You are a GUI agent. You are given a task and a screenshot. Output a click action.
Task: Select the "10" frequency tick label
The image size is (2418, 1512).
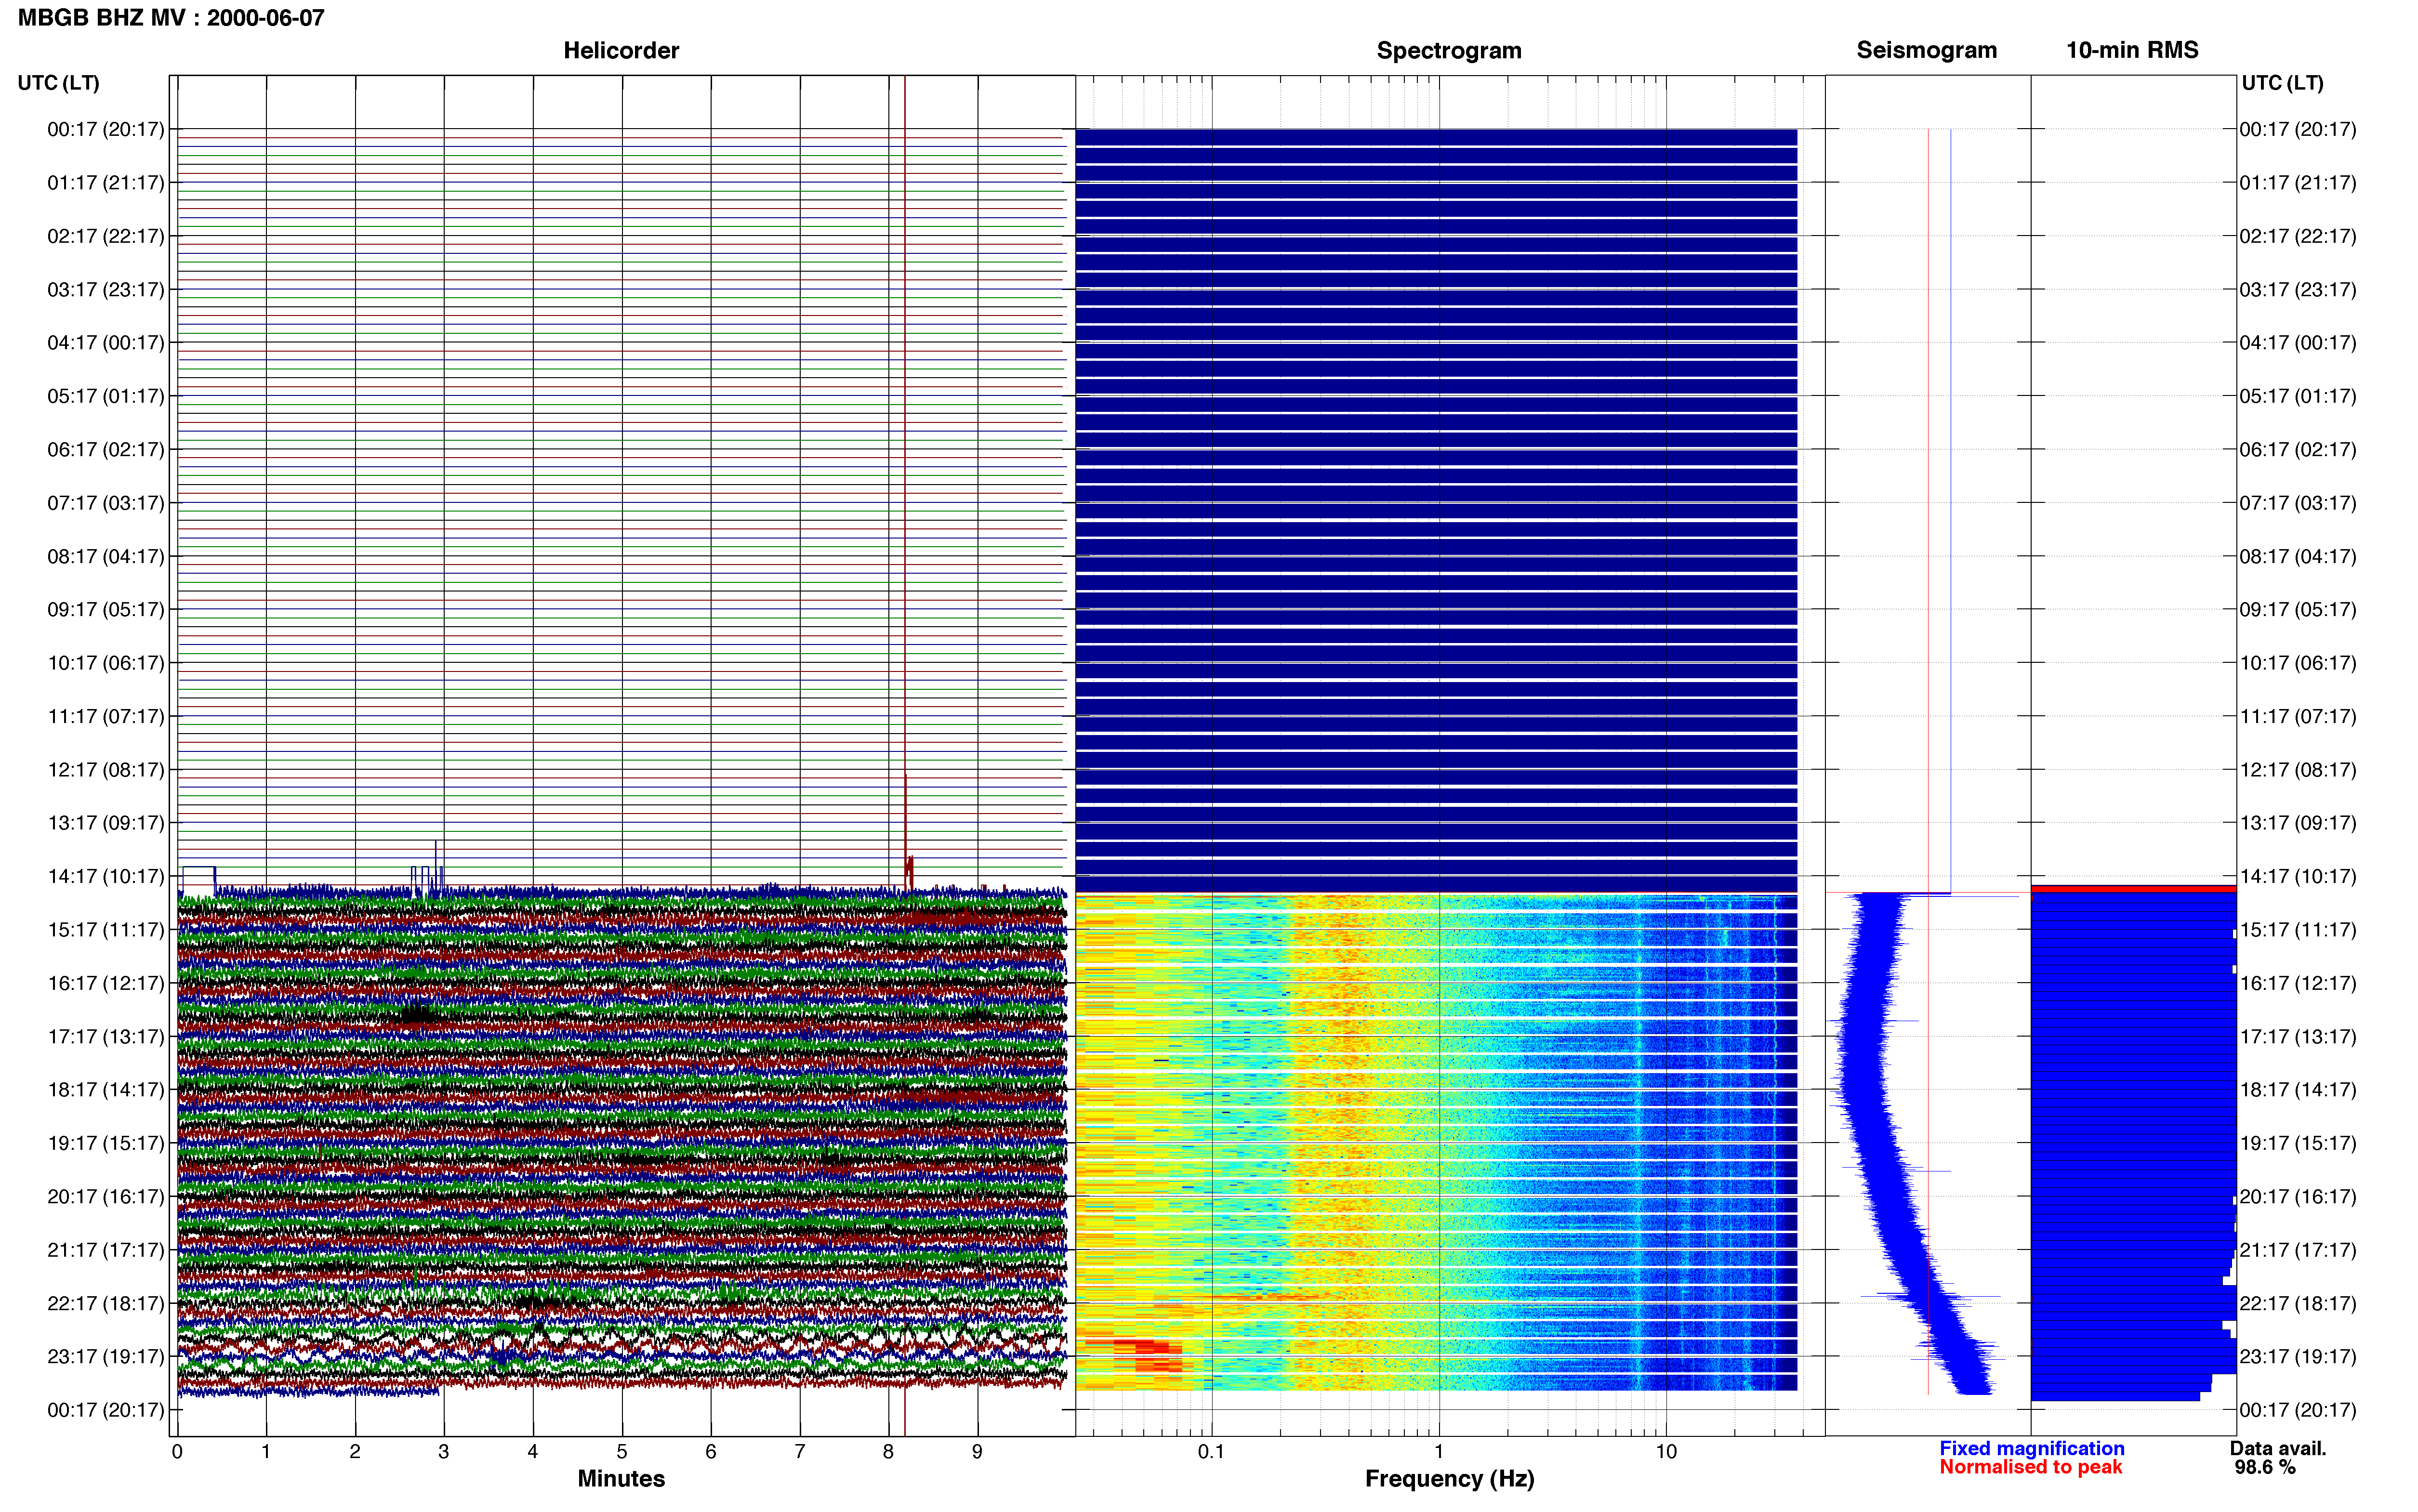(1666, 1452)
